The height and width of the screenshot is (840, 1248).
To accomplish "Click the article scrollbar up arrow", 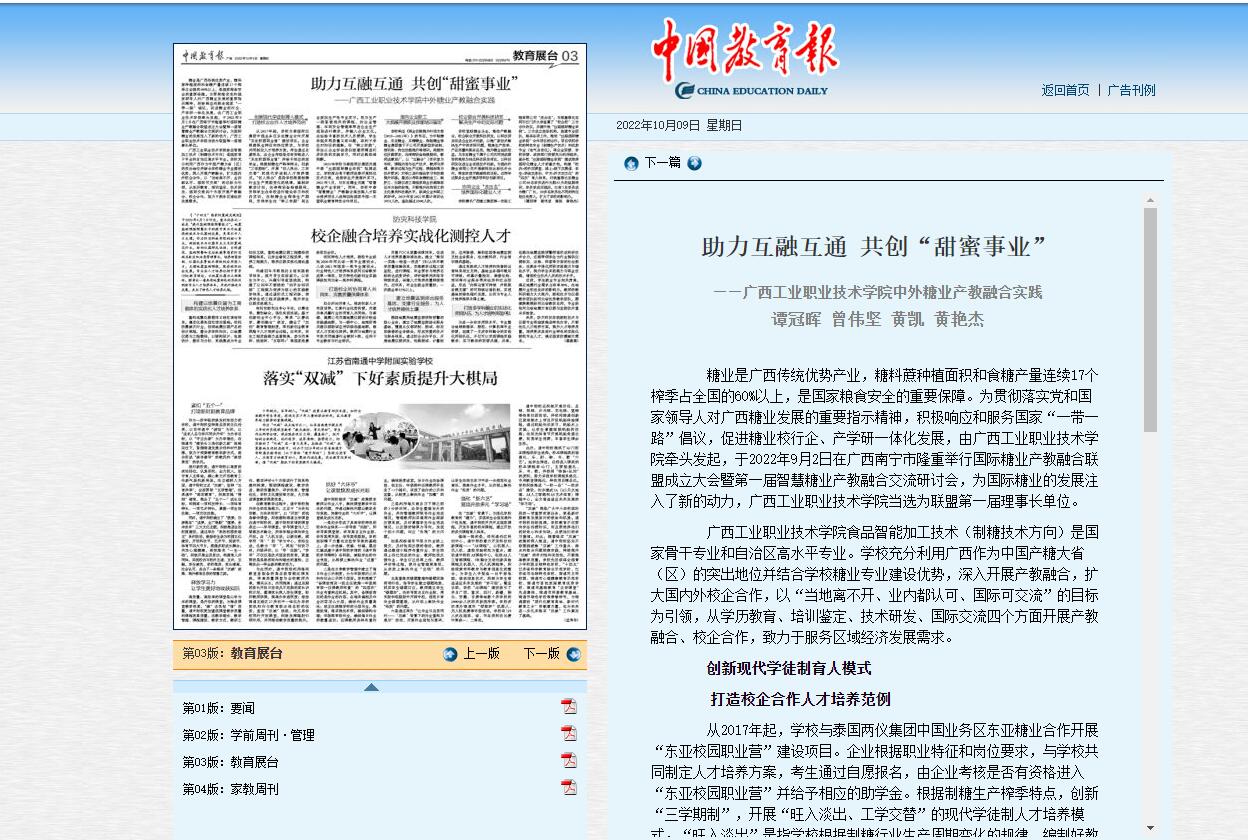I will [x=1150, y=201].
